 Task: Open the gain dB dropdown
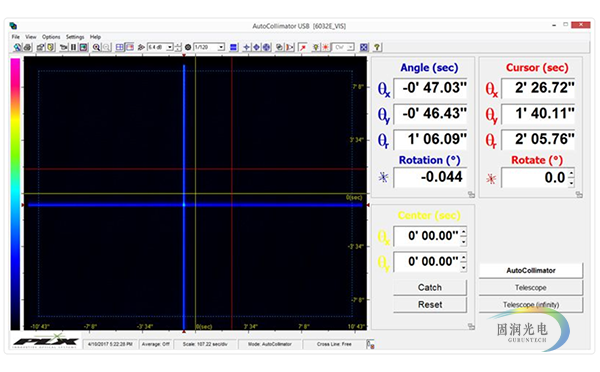pos(170,47)
